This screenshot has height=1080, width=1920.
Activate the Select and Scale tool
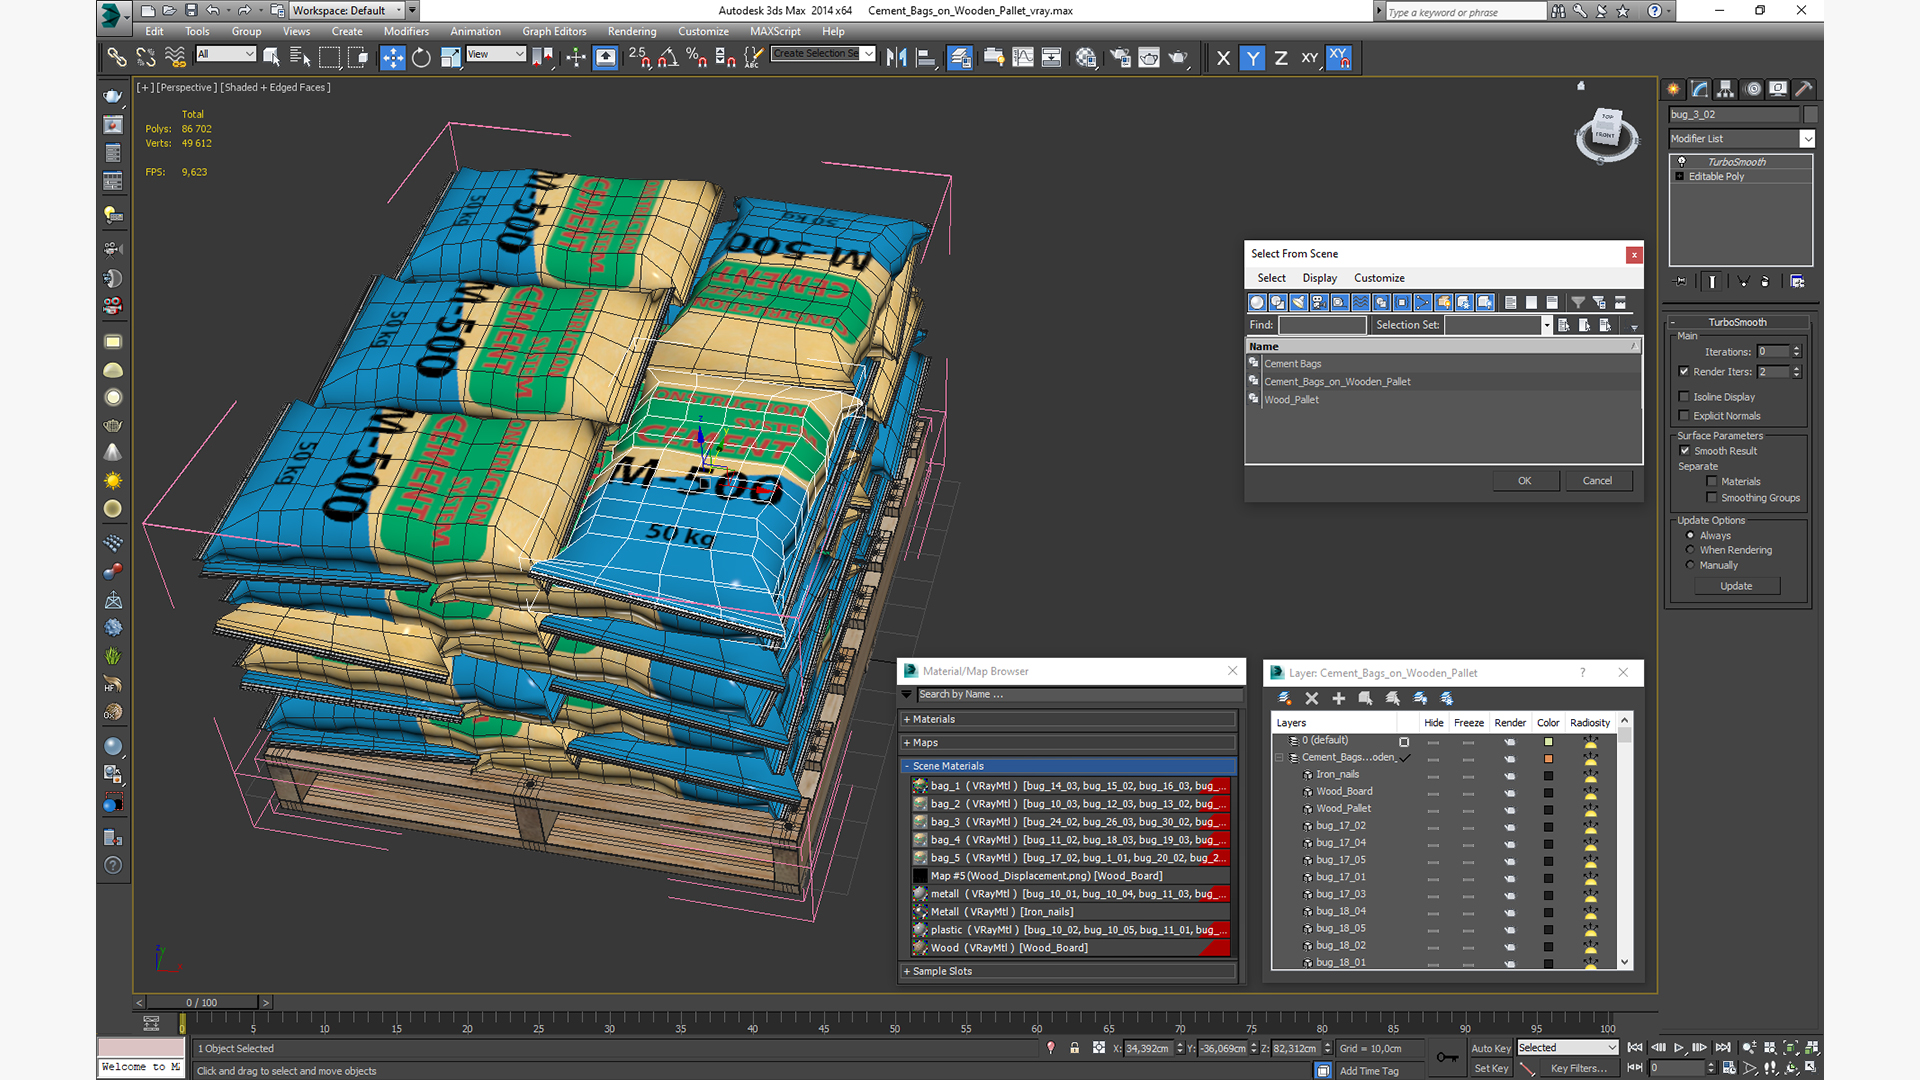(450, 58)
